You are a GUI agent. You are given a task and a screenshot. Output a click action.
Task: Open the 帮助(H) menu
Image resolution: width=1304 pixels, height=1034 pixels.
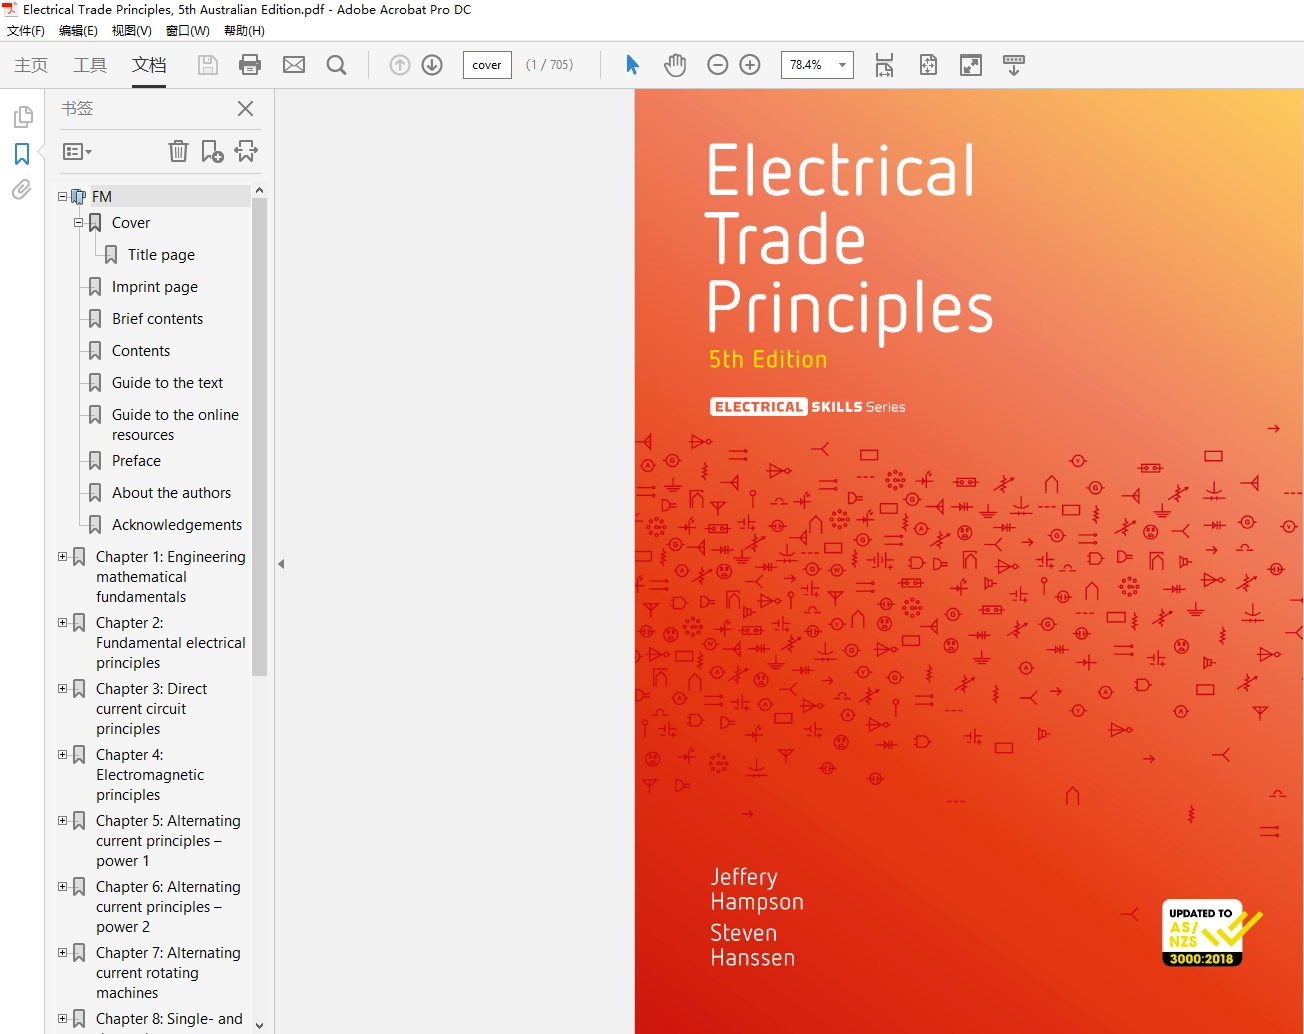tap(244, 31)
